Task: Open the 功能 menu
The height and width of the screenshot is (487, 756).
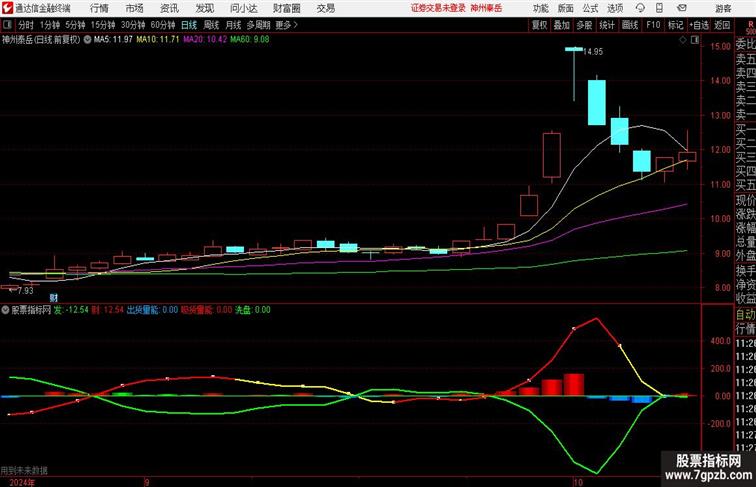Action: point(540,8)
